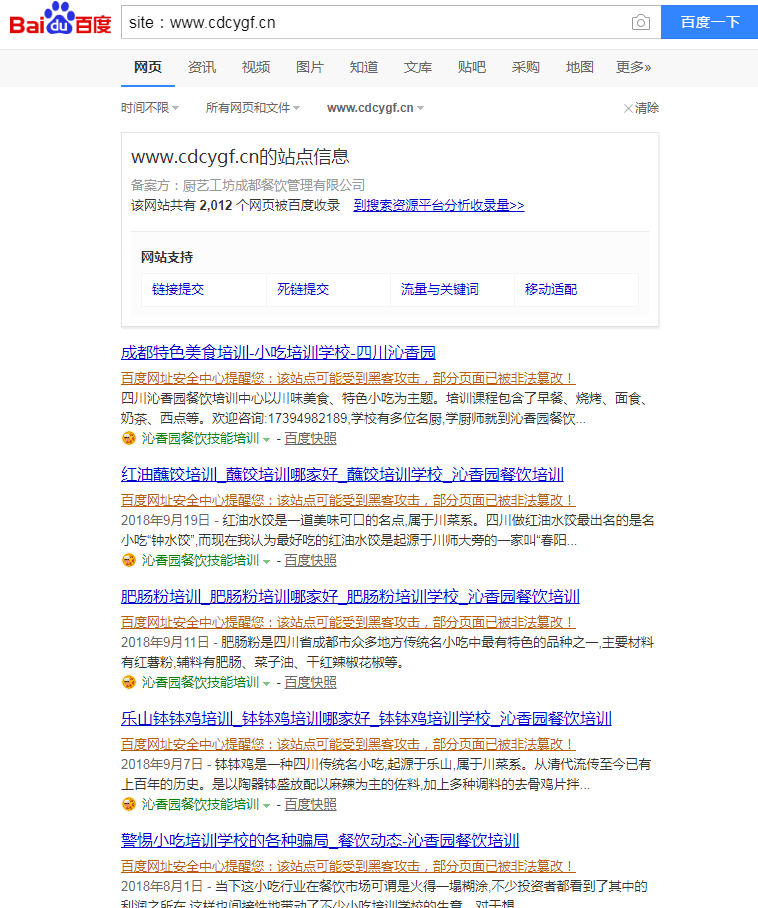
Task: Clear filters with the 清除 button
Action: (x=641, y=108)
